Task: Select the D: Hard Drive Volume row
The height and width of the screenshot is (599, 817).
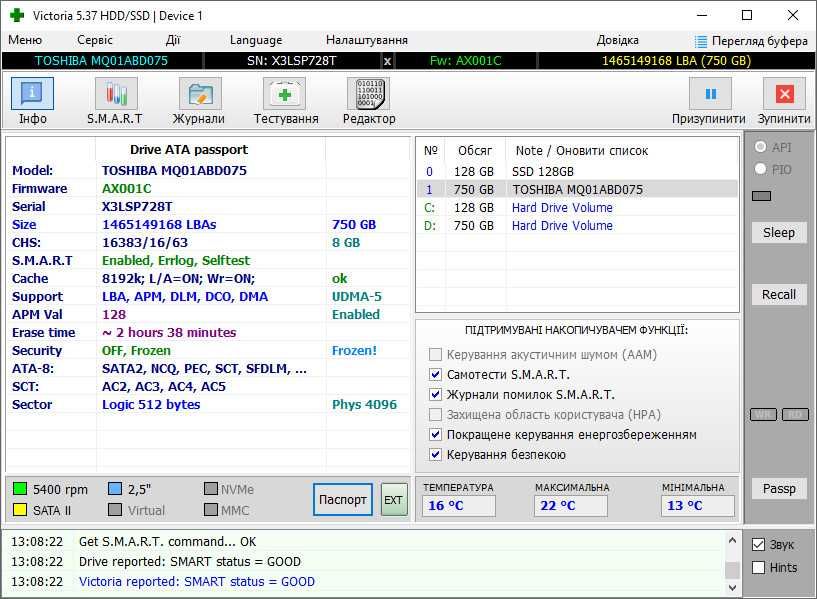Action: pos(577,226)
